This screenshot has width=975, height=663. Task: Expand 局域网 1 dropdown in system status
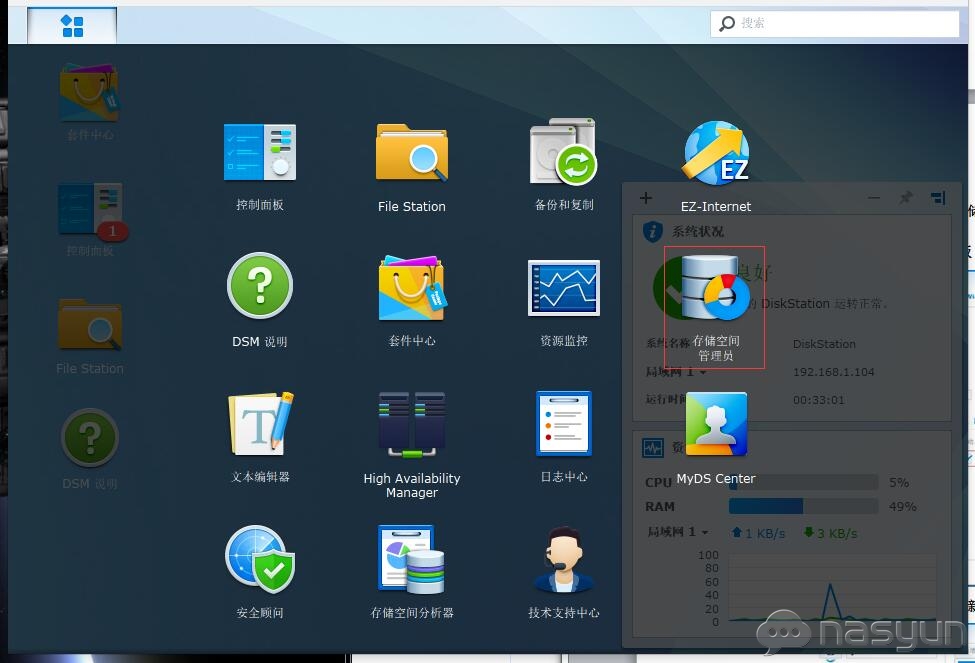point(703,372)
